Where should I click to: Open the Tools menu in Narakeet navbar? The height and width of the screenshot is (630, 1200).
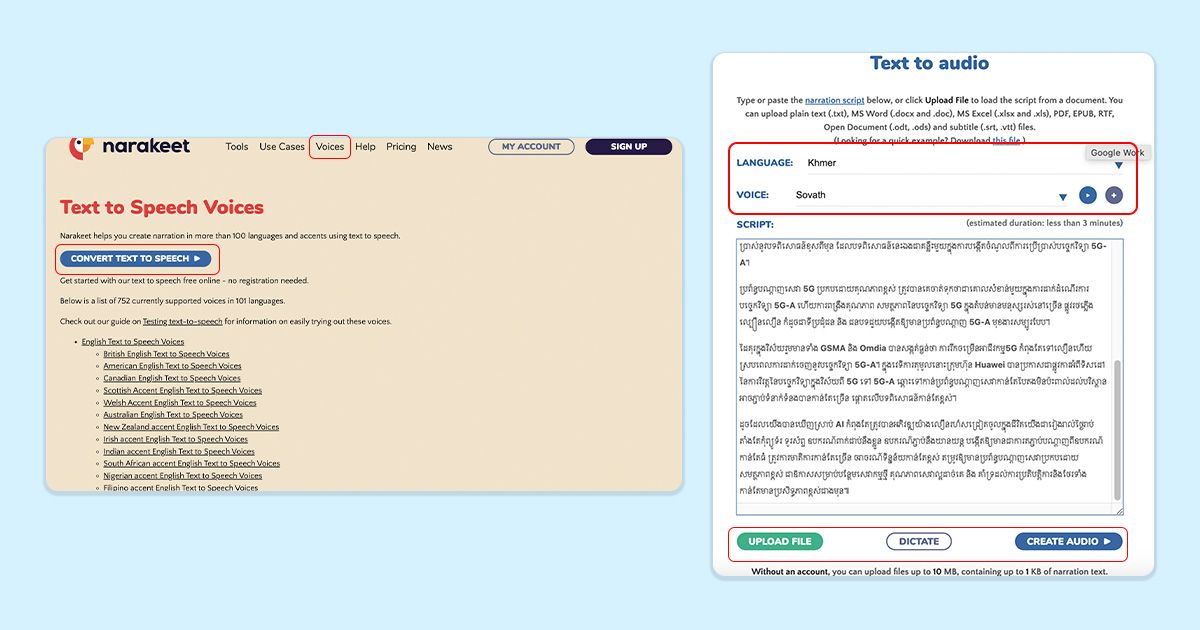click(237, 147)
